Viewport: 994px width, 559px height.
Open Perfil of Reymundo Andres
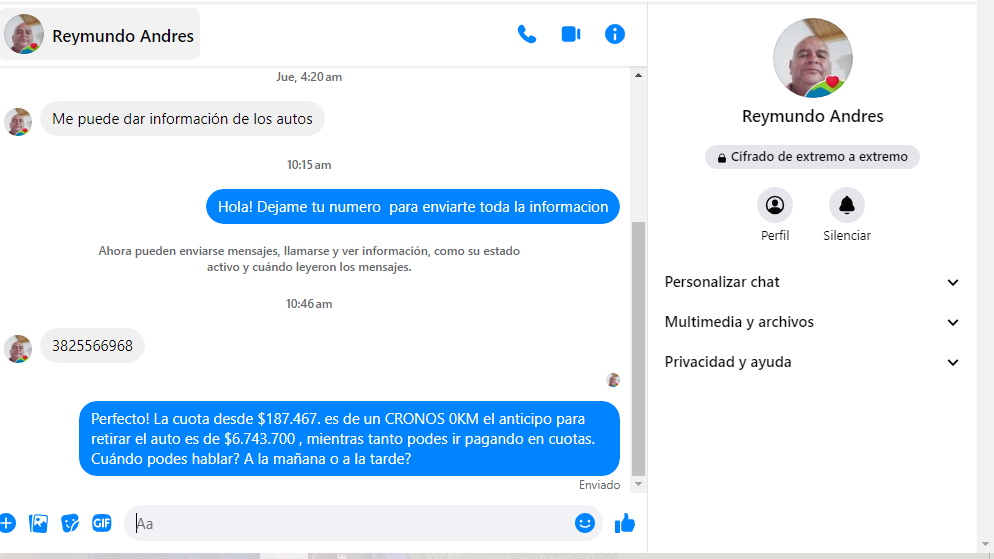pos(774,205)
